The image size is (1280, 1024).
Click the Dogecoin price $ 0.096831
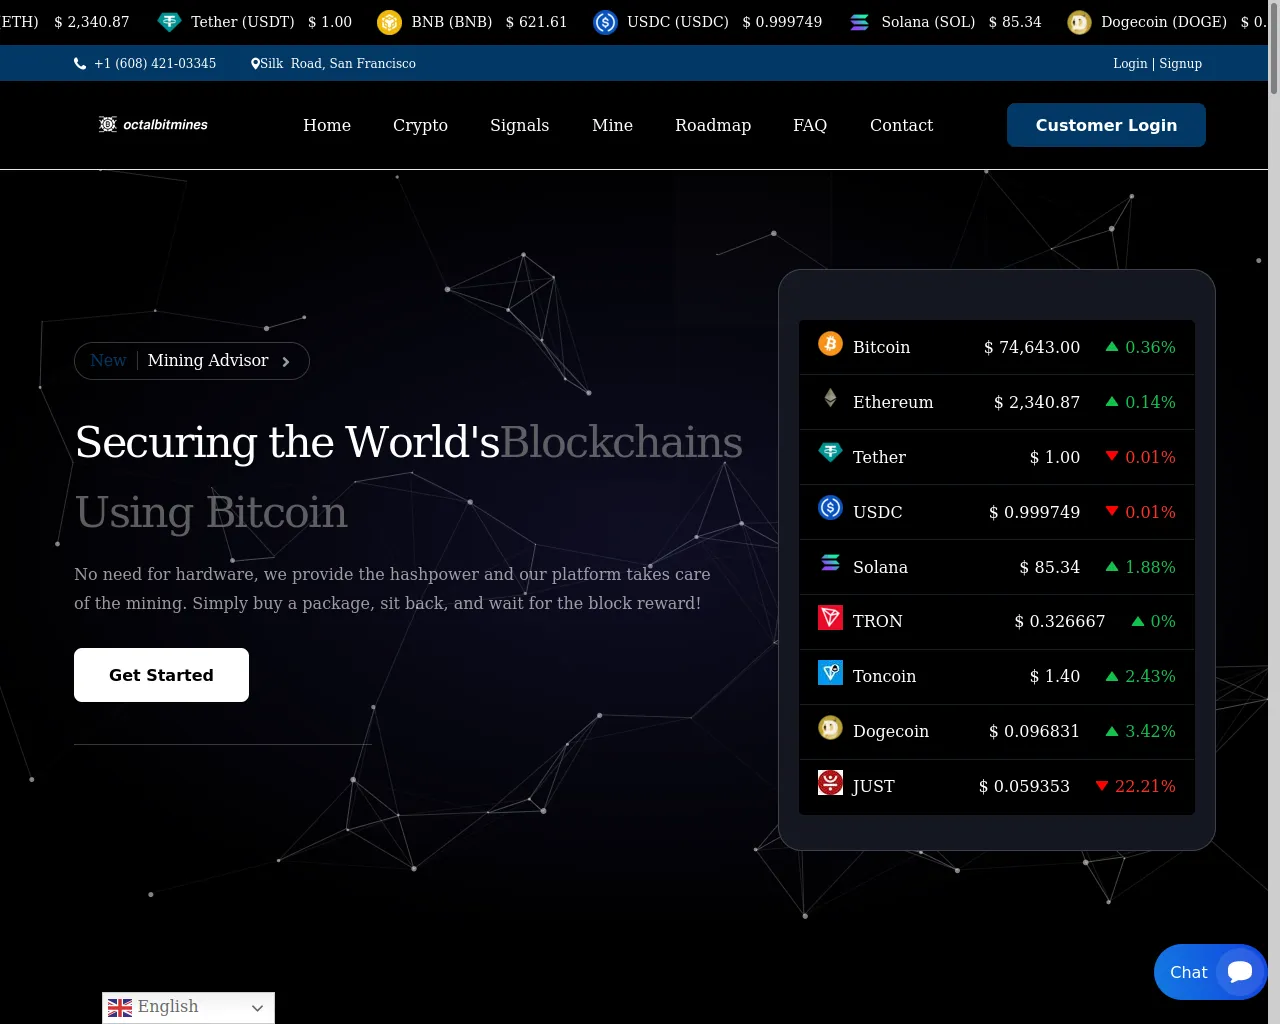click(1034, 731)
